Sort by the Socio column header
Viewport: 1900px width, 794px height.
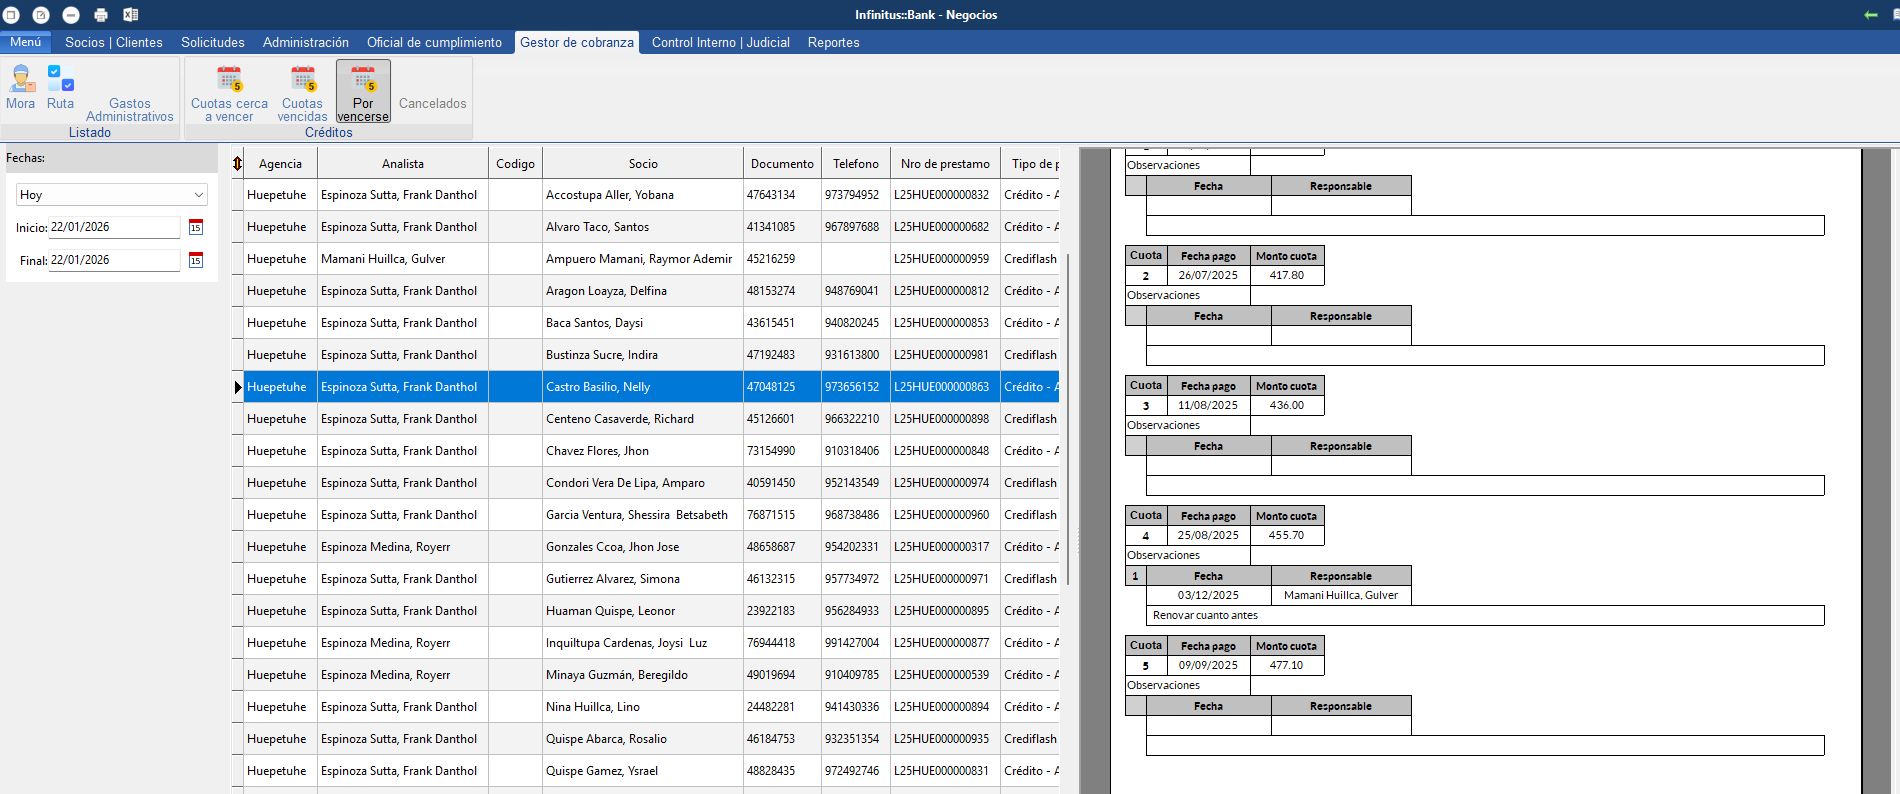(x=643, y=164)
